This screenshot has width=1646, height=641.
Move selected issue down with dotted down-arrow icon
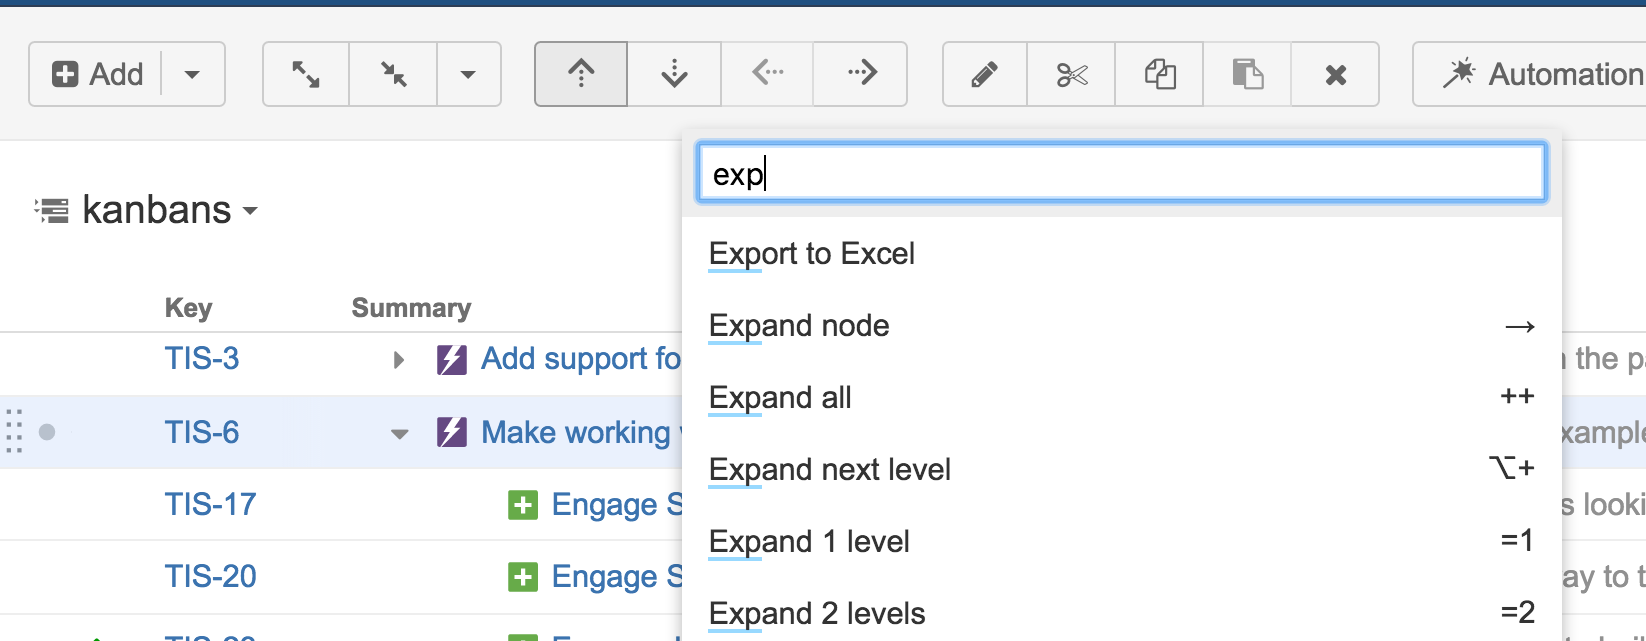[673, 73]
